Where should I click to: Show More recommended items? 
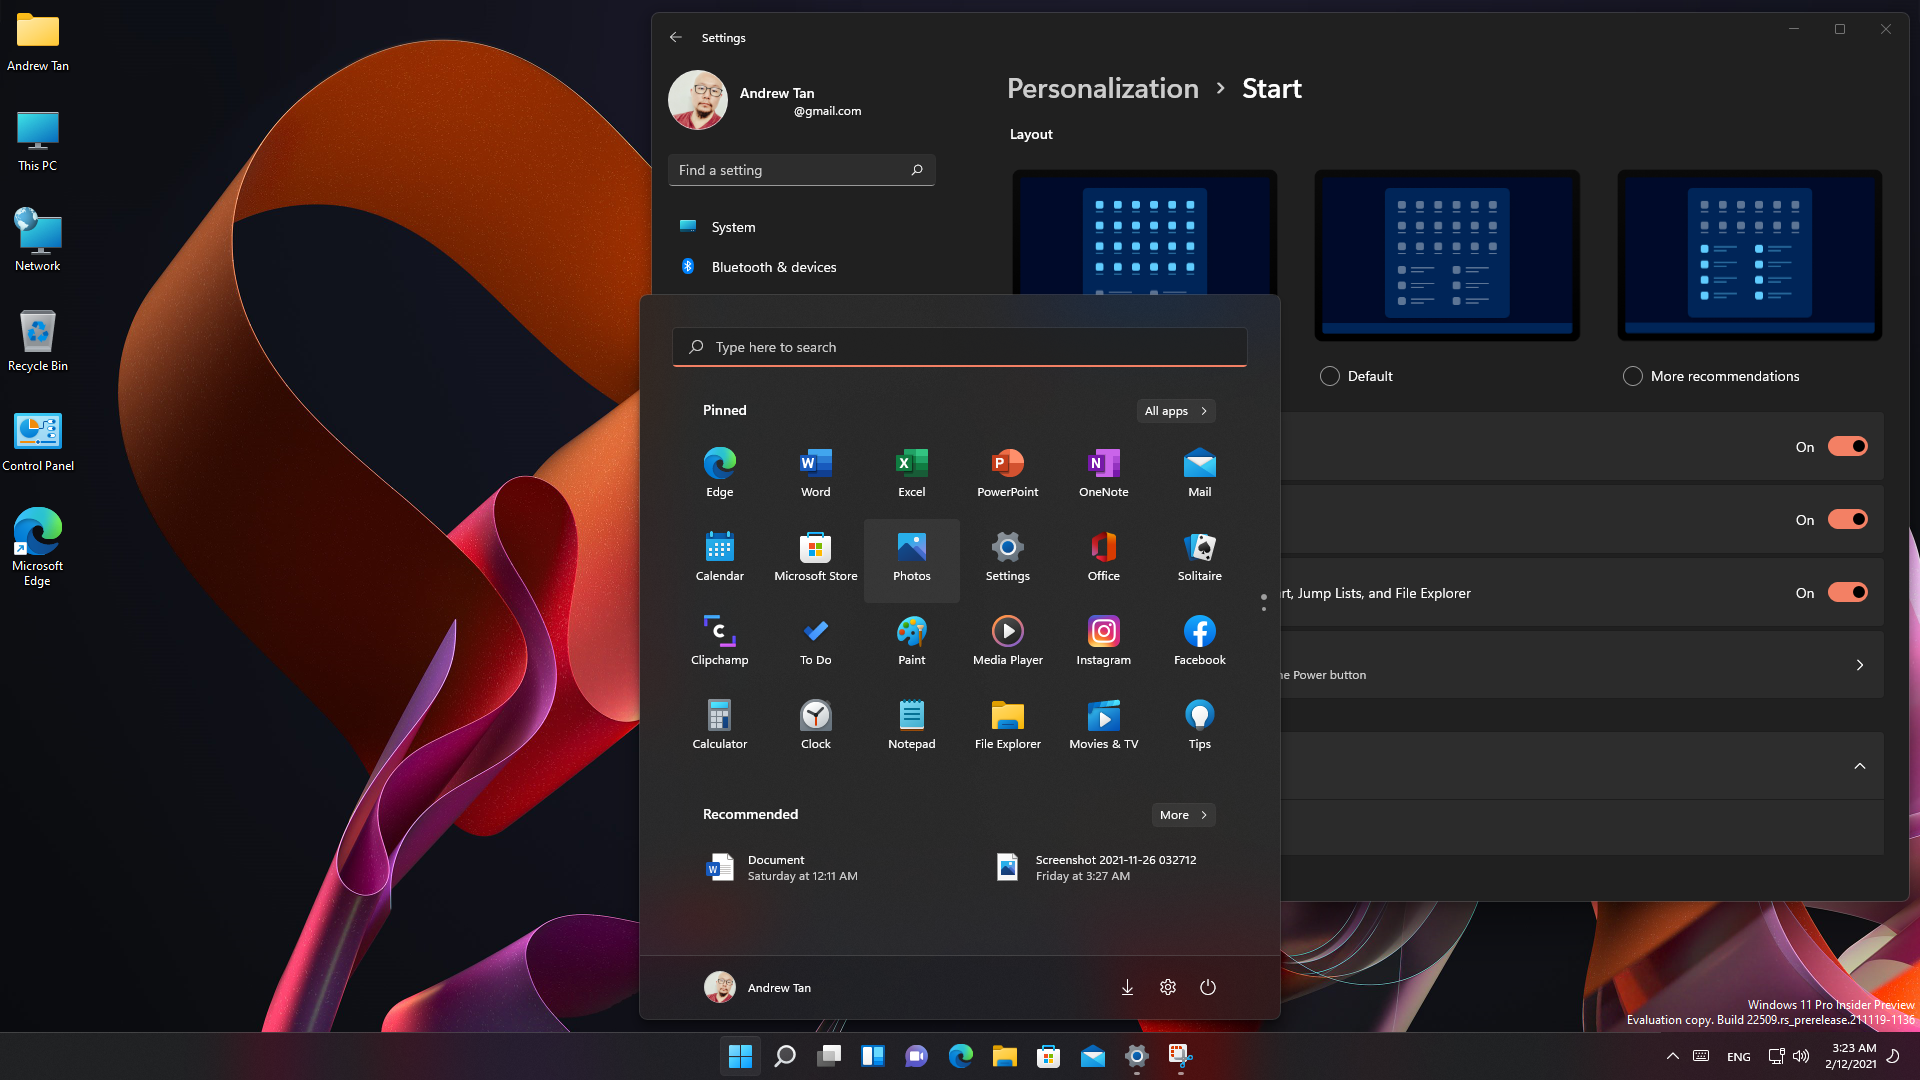coord(1183,815)
